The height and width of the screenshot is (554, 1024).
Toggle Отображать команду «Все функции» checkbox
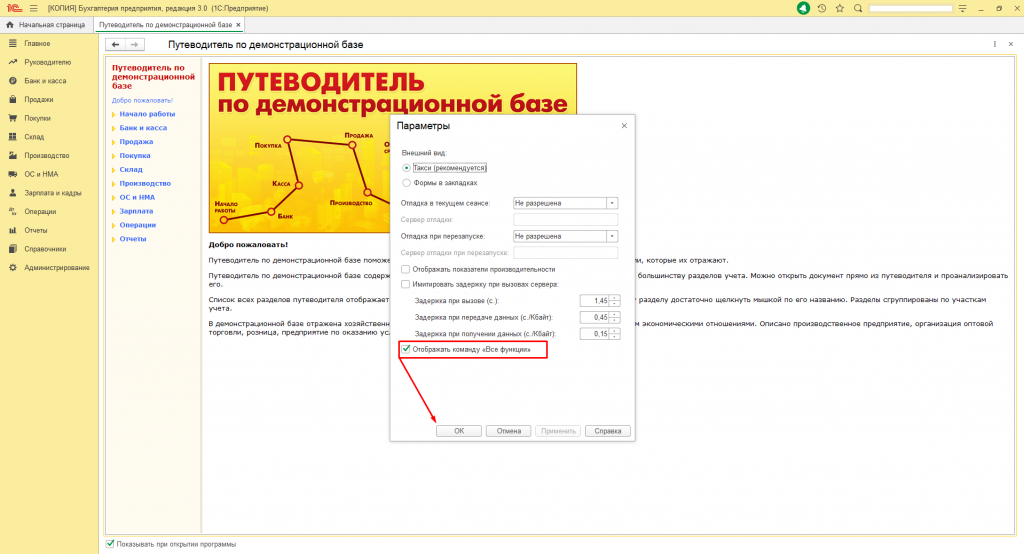pyautogui.click(x=406, y=349)
